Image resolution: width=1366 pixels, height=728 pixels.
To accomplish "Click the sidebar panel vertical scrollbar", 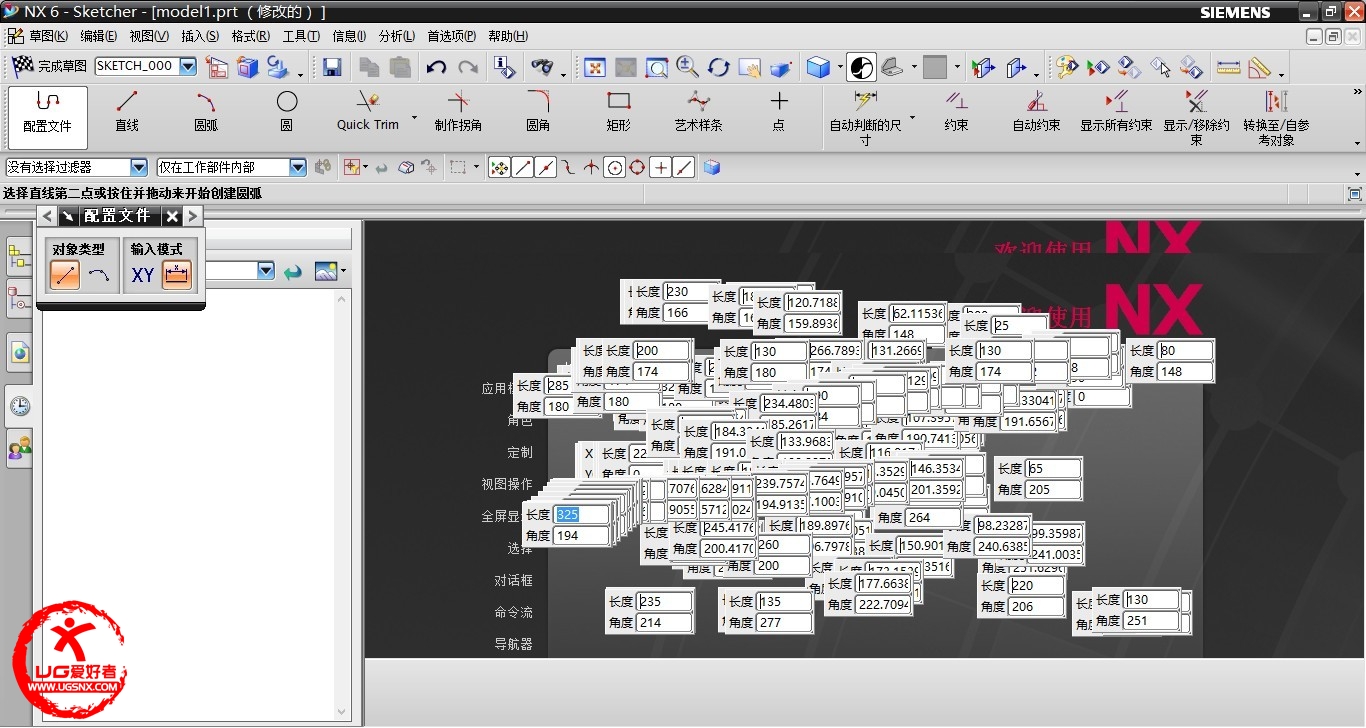I will (x=342, y=506).
